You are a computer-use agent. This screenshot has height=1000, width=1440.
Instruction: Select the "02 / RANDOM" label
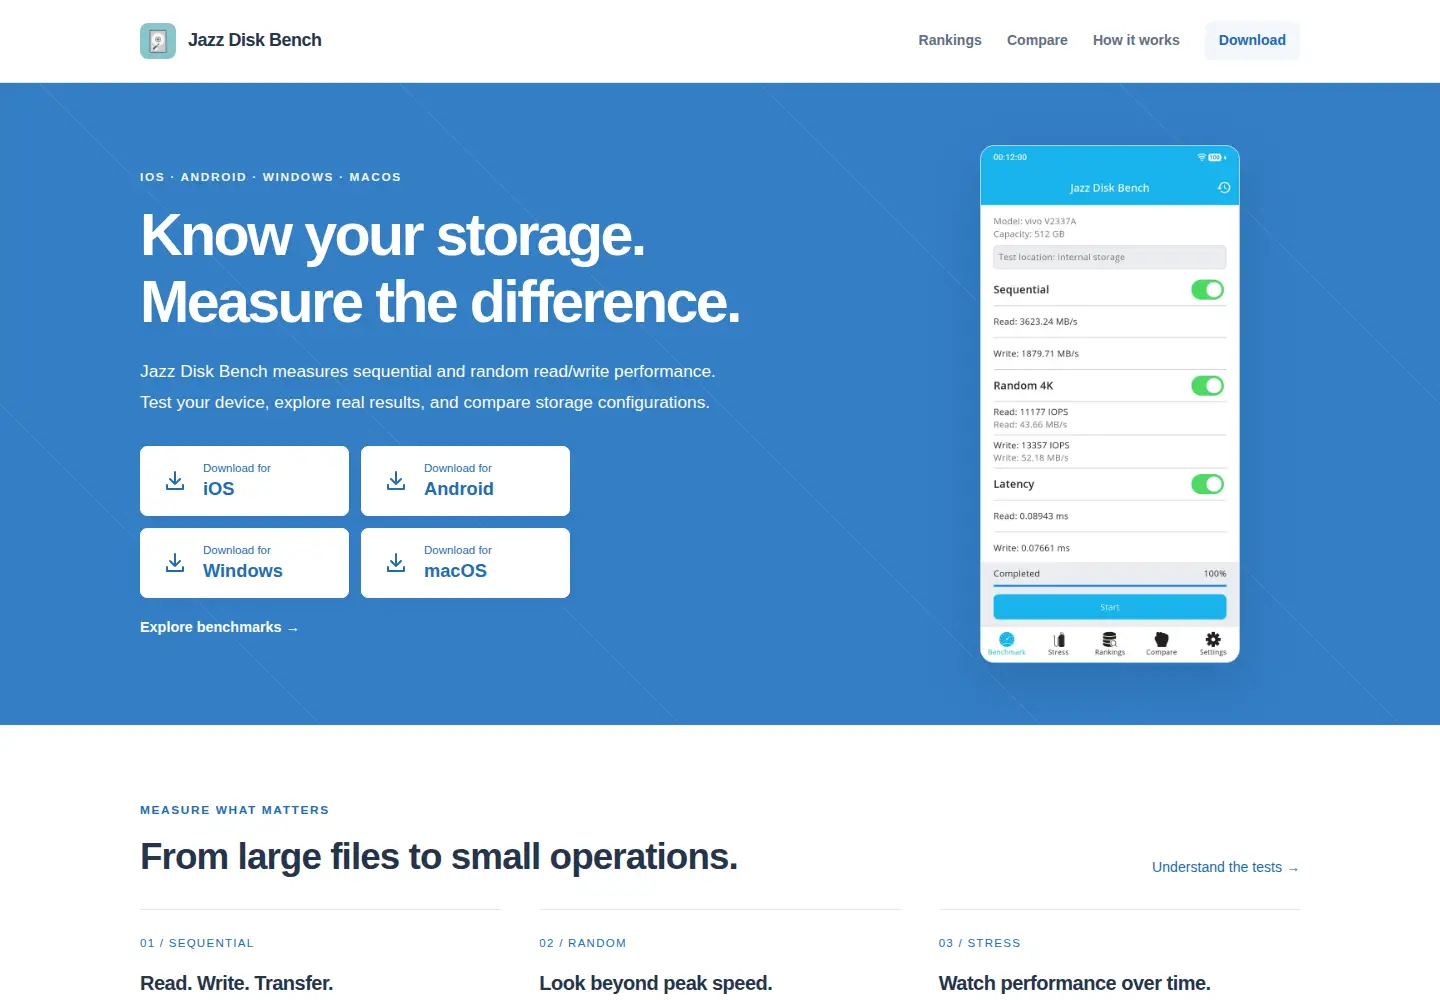[583, 943]
